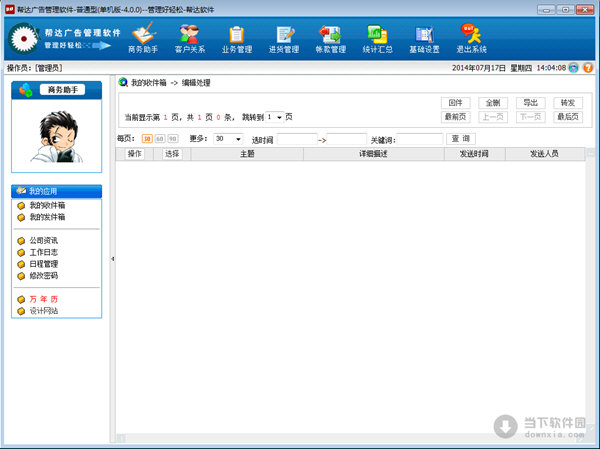Screen dimensions: 600x449
Task: Click the 操作 column header
Action: coord(134,154)
